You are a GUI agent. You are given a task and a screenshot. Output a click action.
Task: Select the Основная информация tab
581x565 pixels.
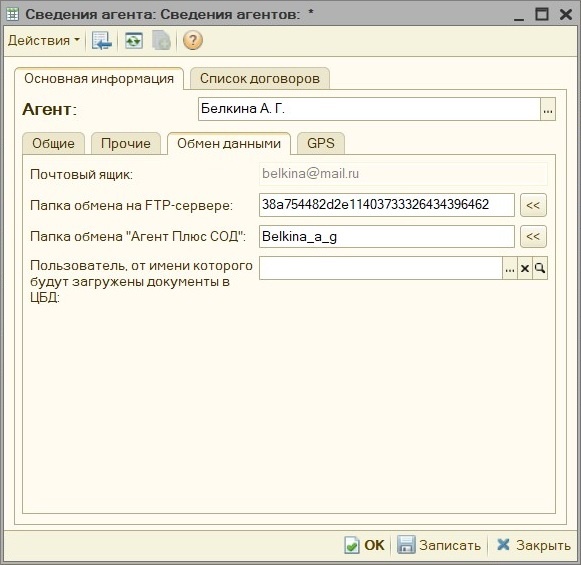click(99, 79)
